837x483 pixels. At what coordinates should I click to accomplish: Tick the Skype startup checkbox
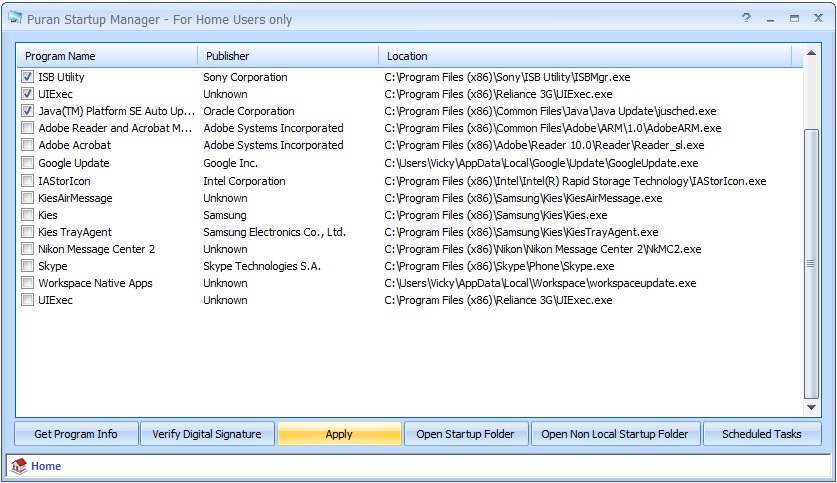(27, 266)
